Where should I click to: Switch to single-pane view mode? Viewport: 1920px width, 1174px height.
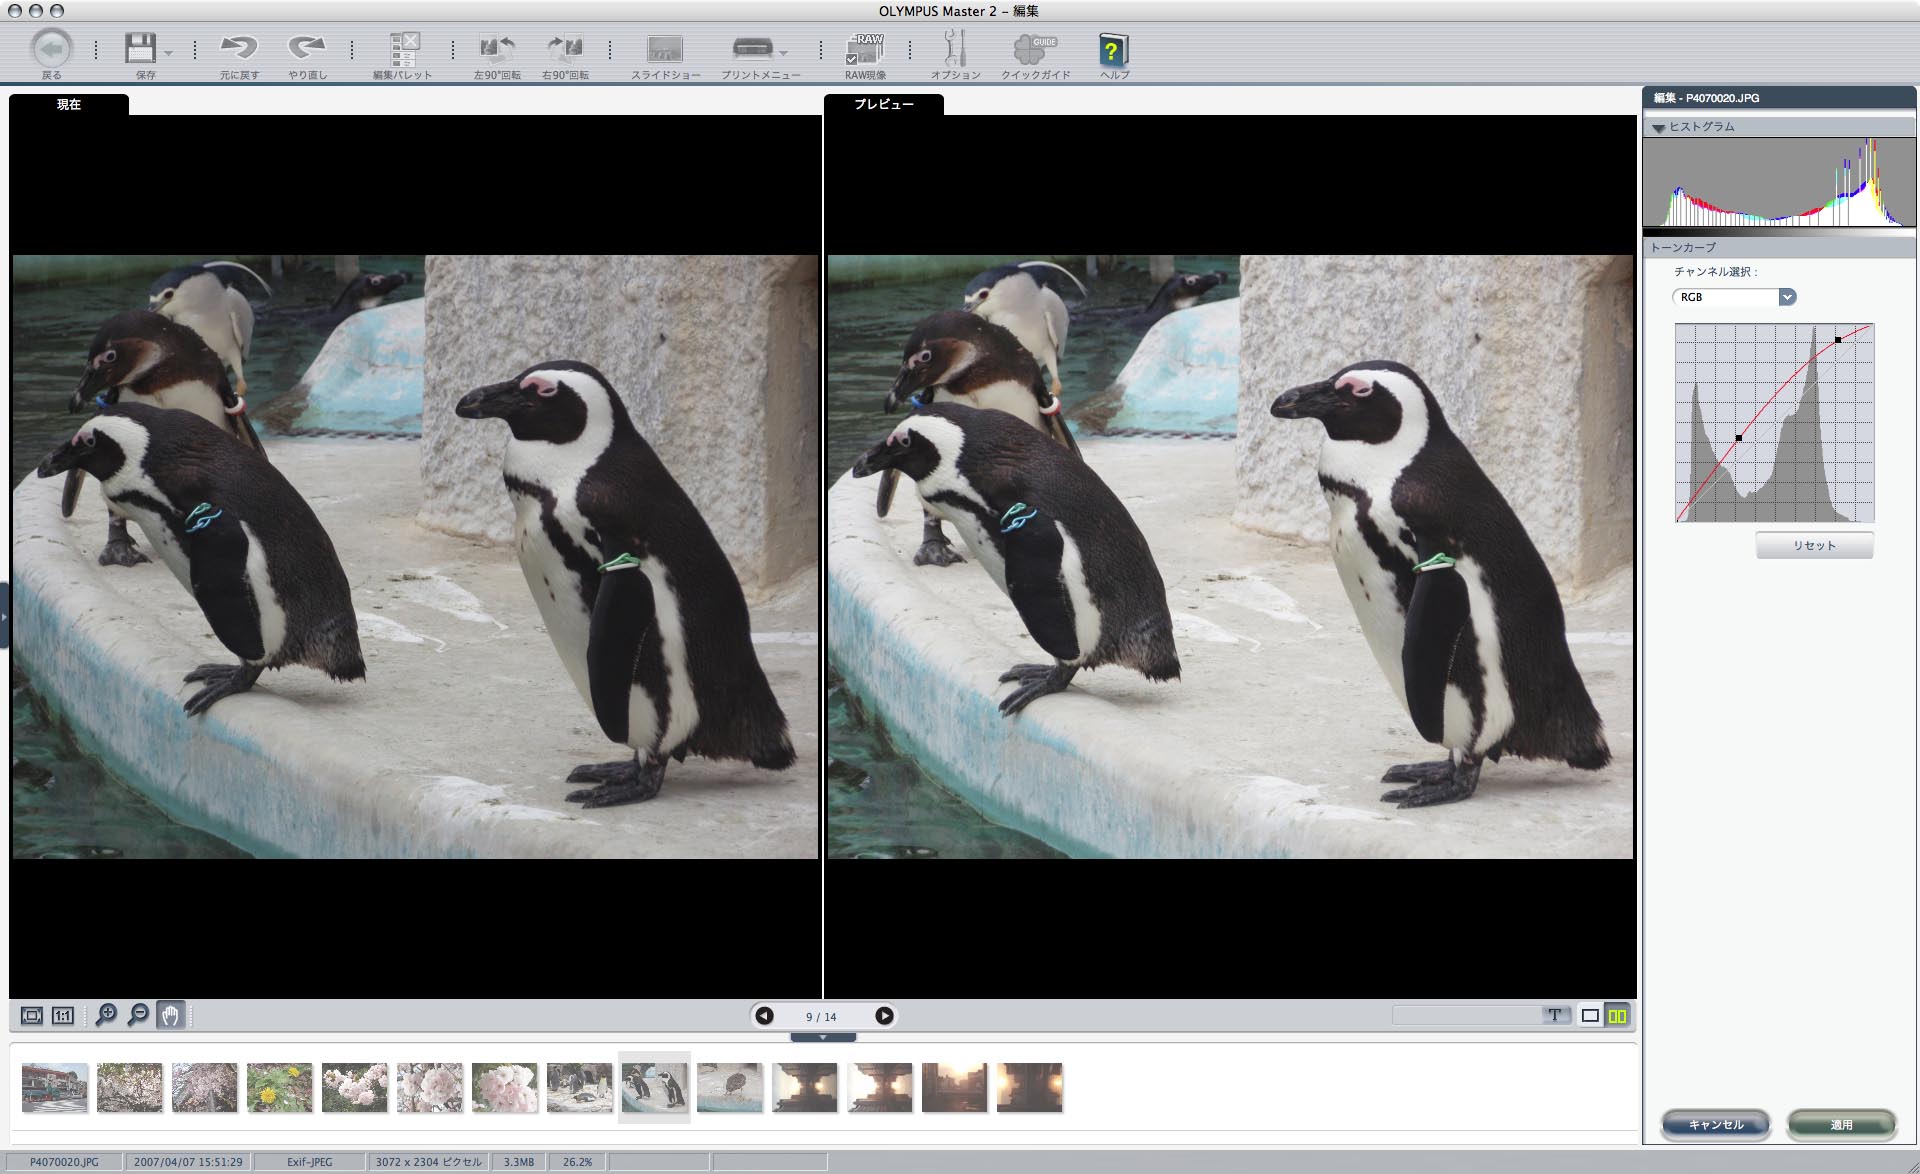coord(1590,1015)
